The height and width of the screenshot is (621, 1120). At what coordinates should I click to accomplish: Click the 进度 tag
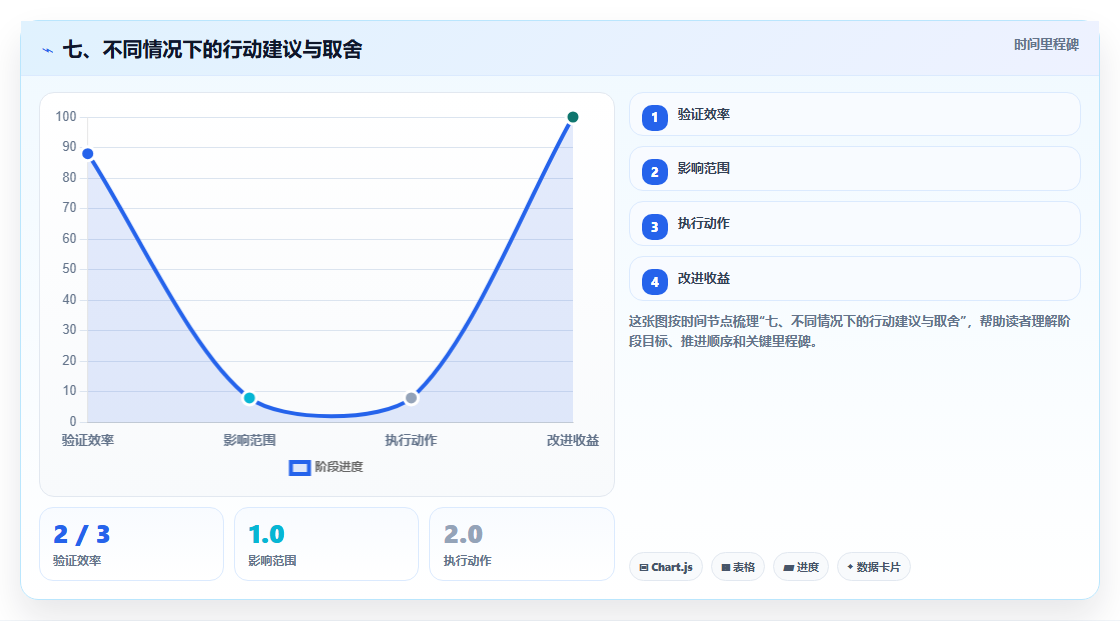click(x=801, y=567)
